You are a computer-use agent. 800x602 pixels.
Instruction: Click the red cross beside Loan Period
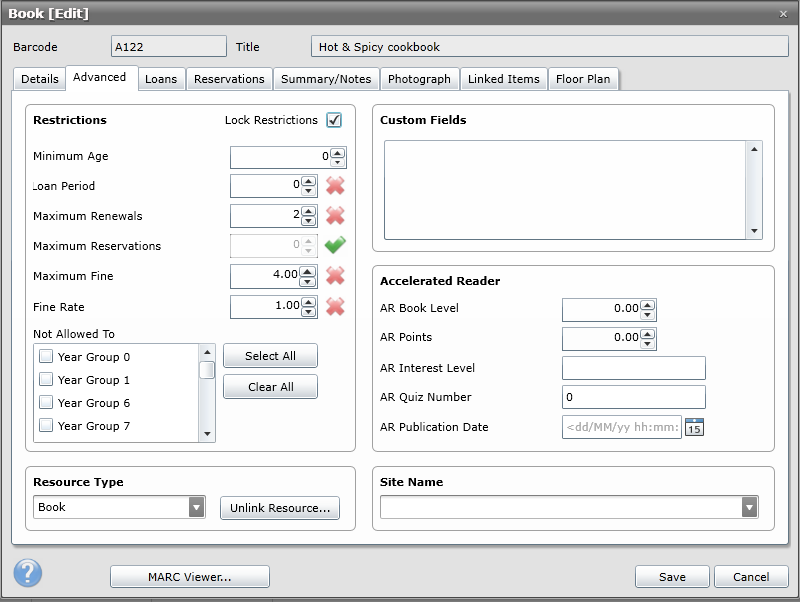[x=335, y=186]
